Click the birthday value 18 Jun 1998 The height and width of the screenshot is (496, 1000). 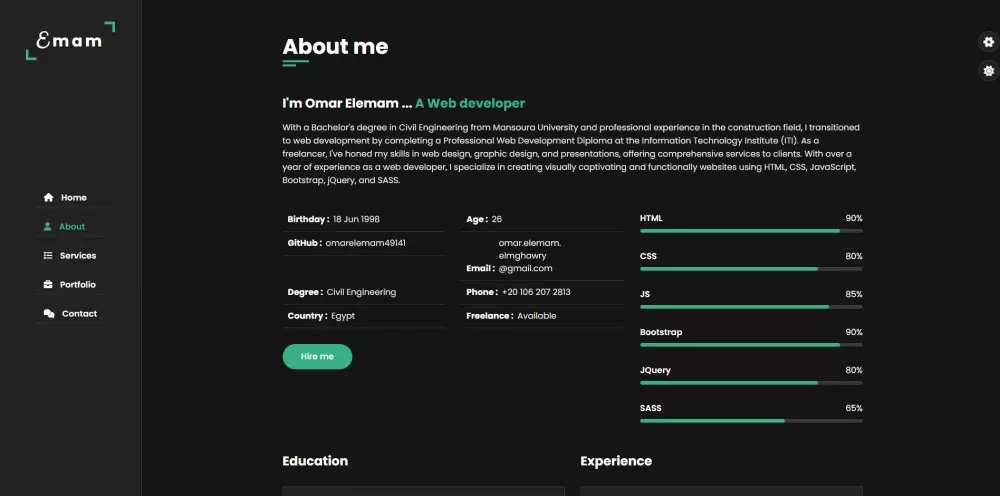point(357,219)
